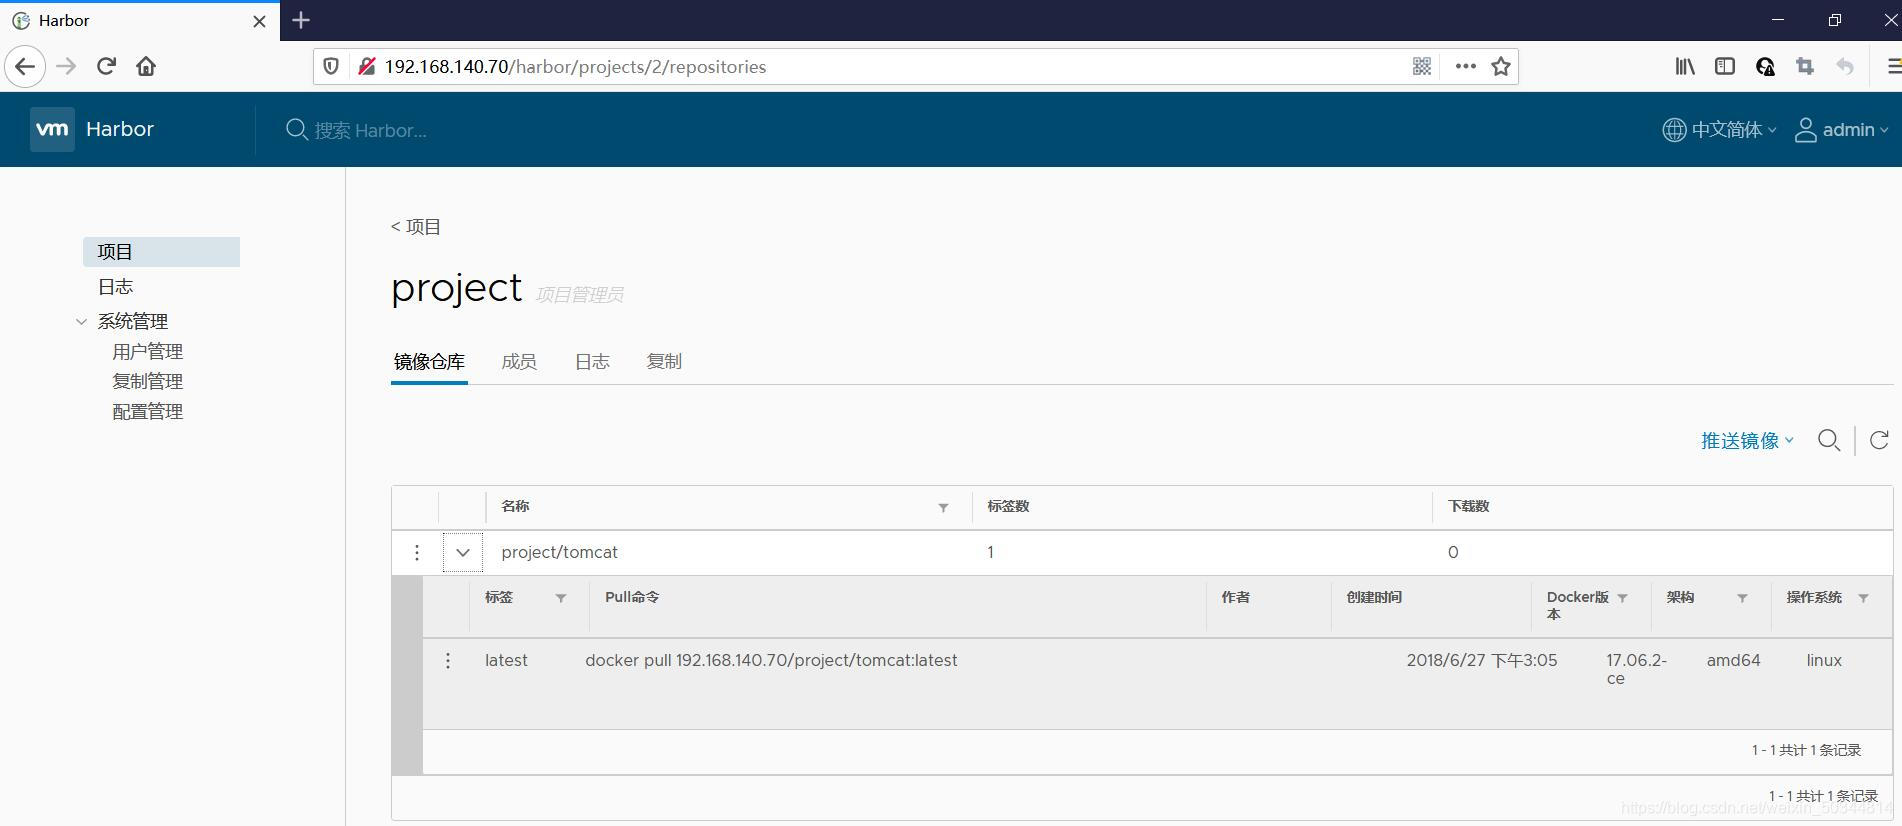Switch to the 镜像仓库 tab
The width and height of the screenshot is (1902, 826).
coord(429,362)
